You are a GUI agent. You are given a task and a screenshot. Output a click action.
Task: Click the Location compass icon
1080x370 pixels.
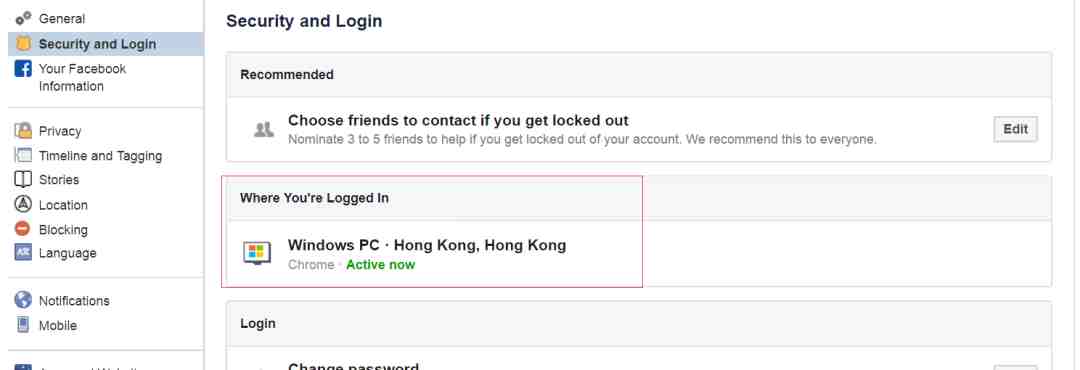click(23, 205)
